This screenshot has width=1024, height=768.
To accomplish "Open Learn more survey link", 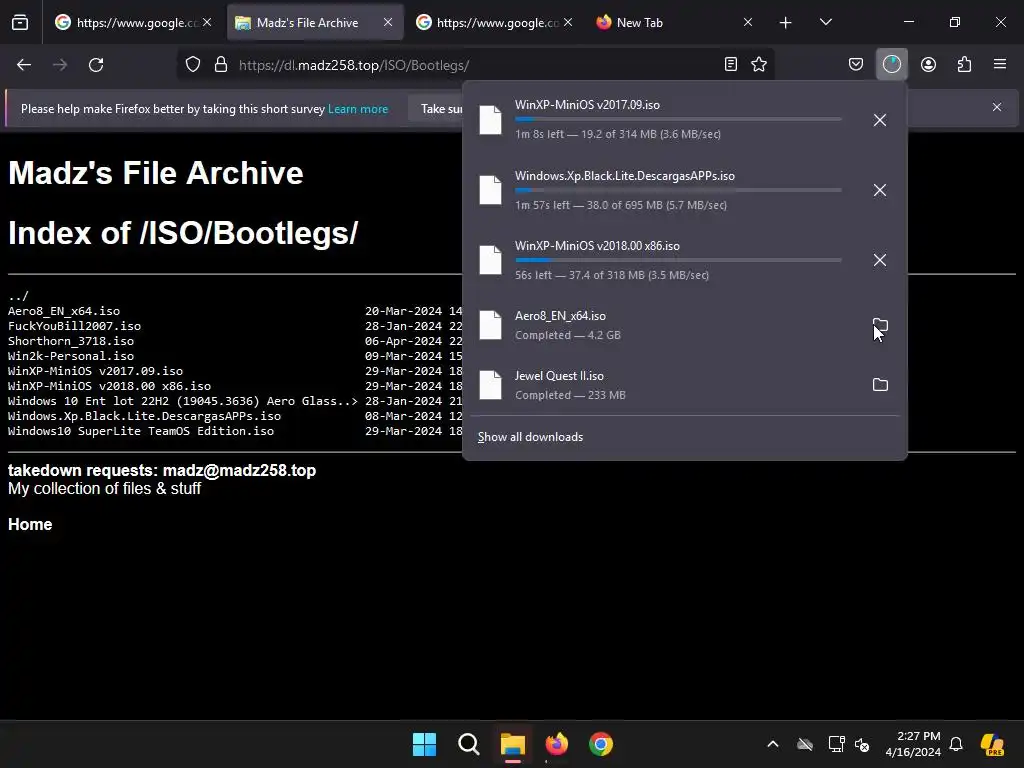I will [358, 109].
